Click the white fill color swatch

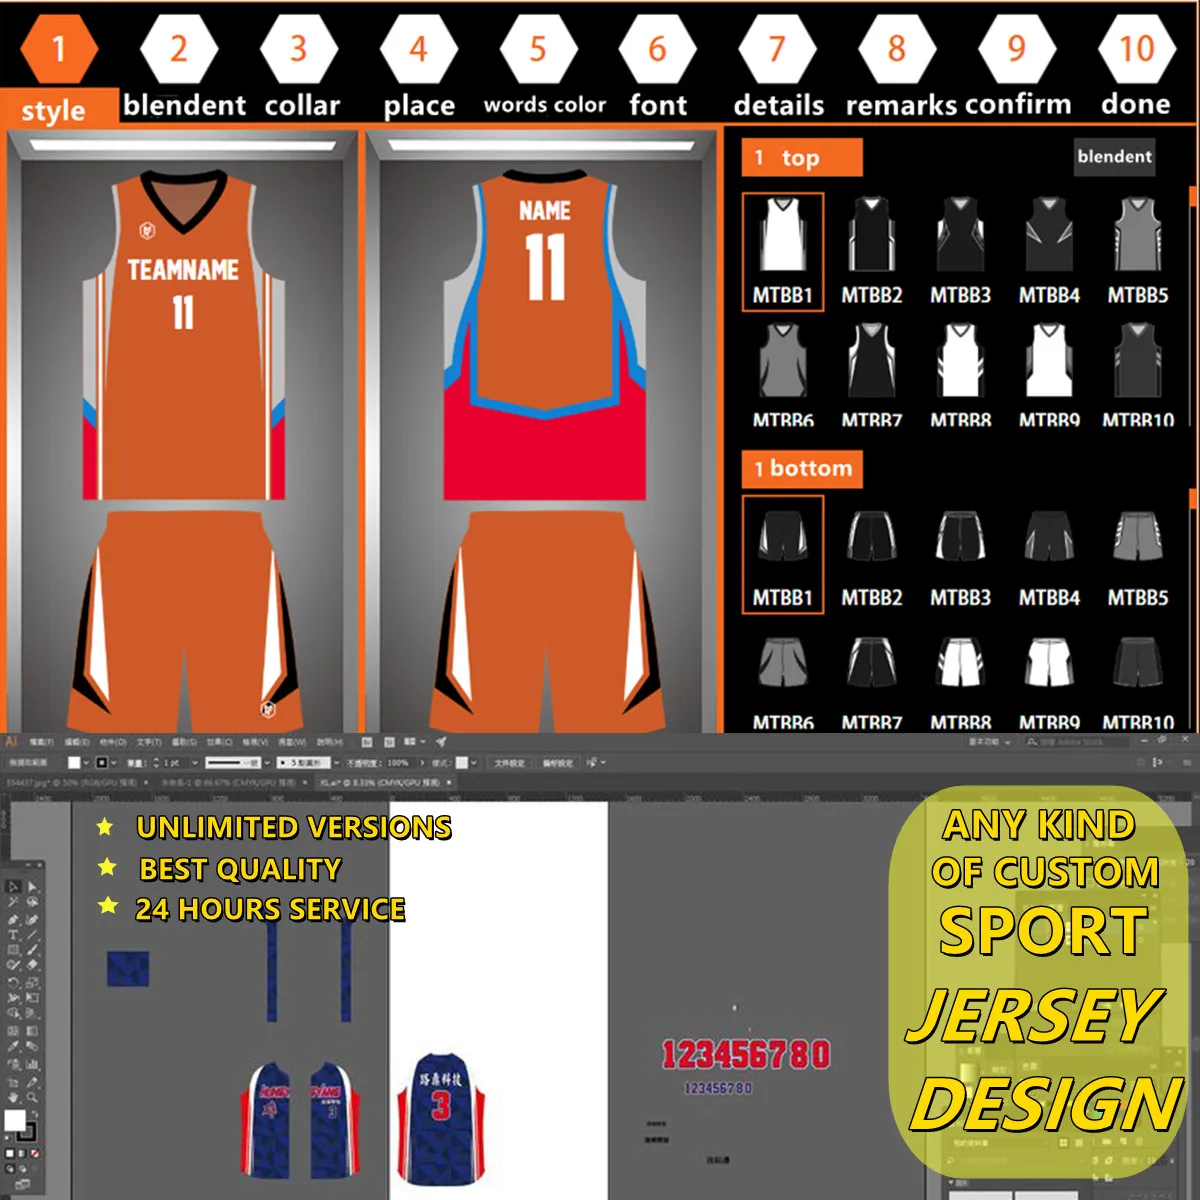coord(15,1119)
